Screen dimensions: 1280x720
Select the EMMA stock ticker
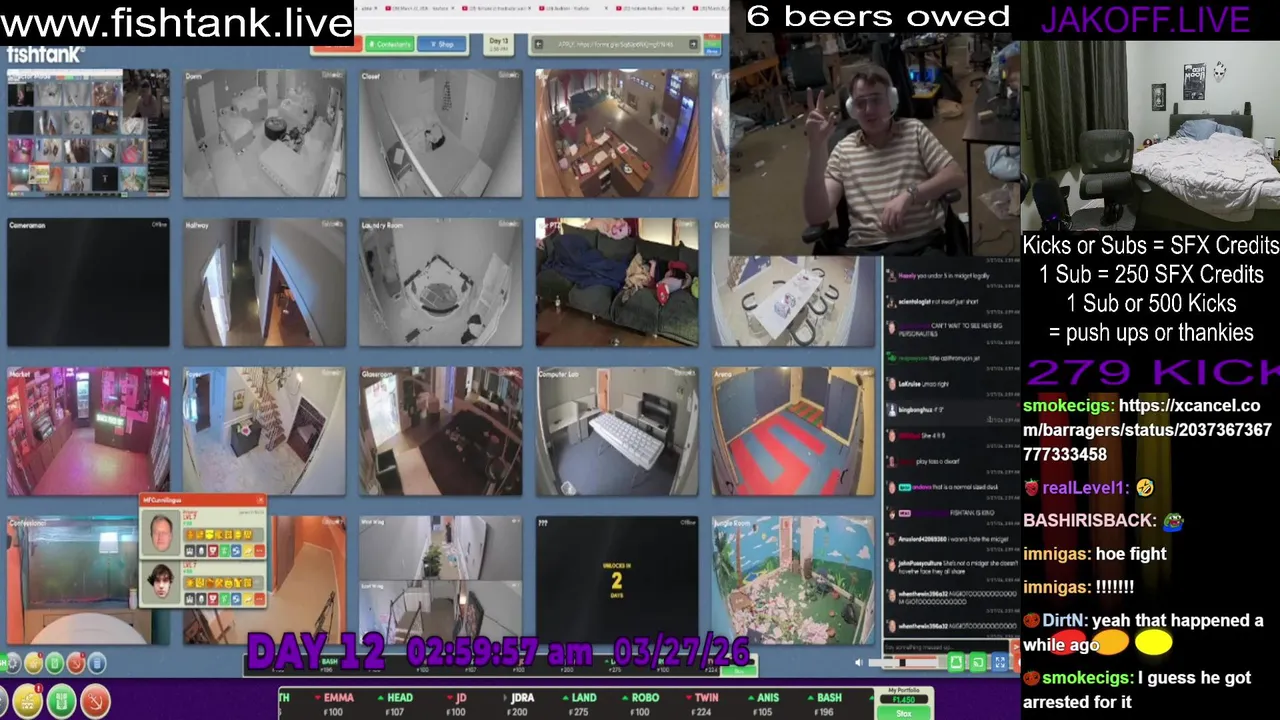tap(334, 704)
